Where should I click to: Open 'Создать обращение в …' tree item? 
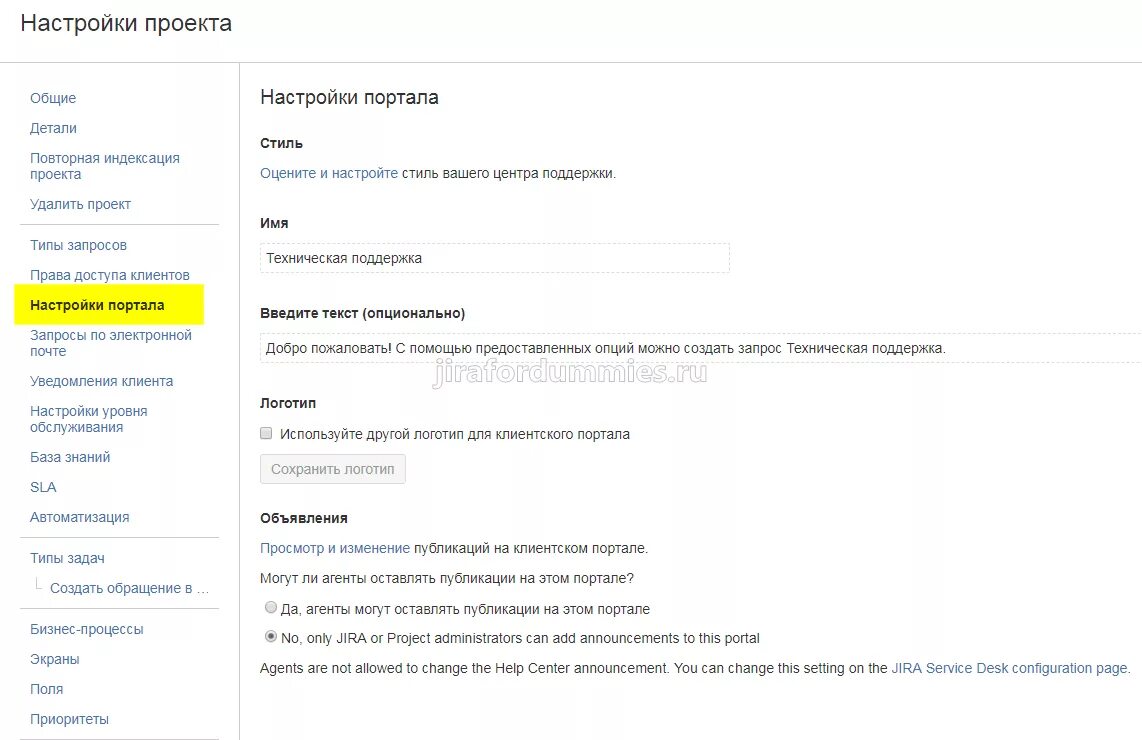(x=129, y=588)
